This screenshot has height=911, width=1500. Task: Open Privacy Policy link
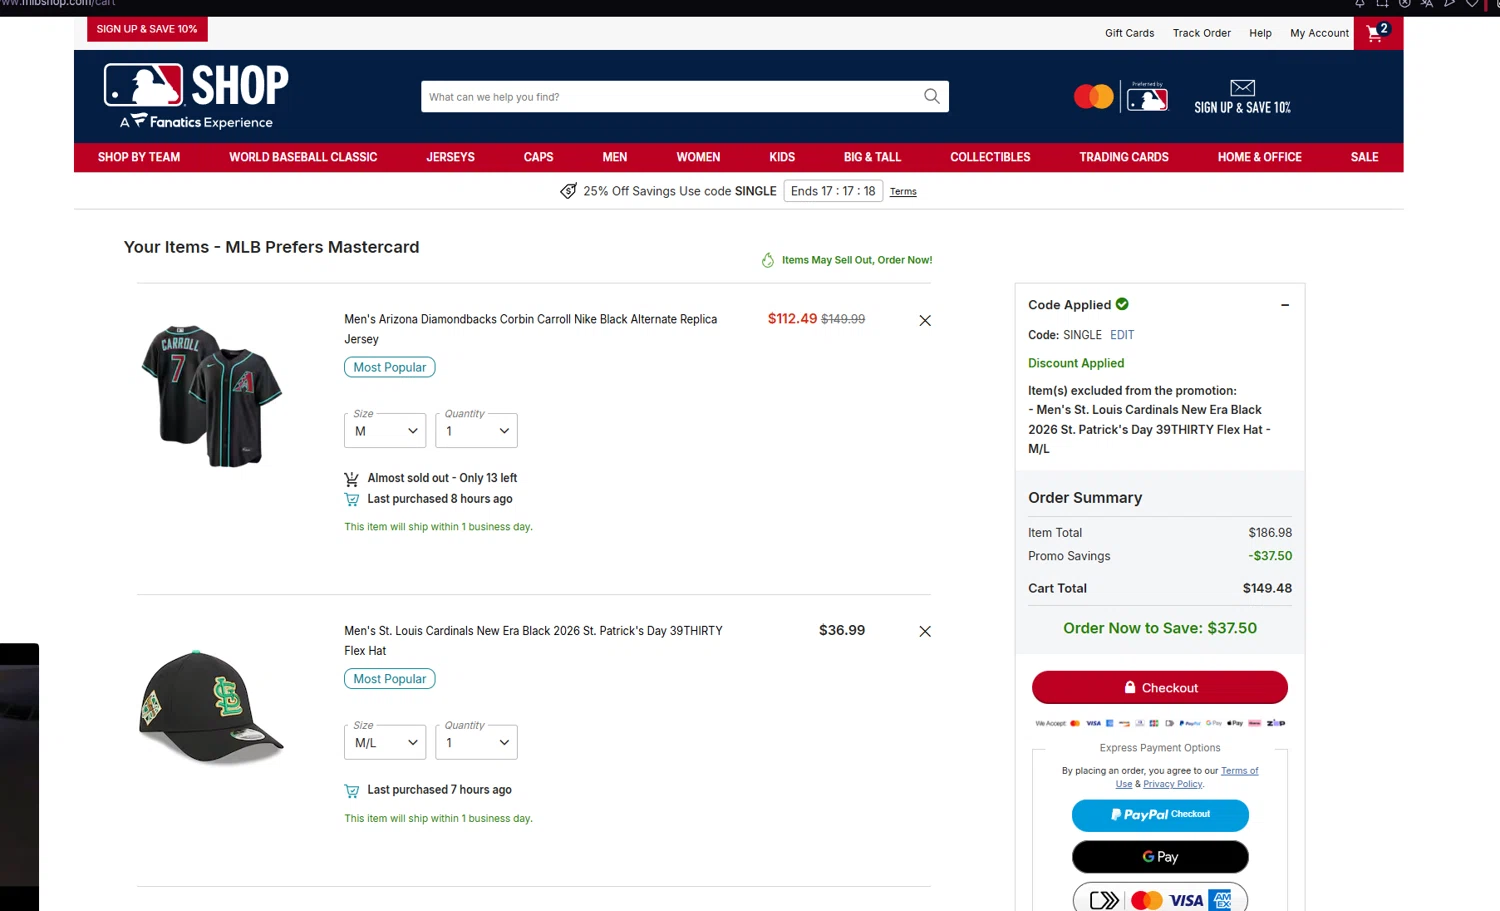click(x=1173, y=784)
